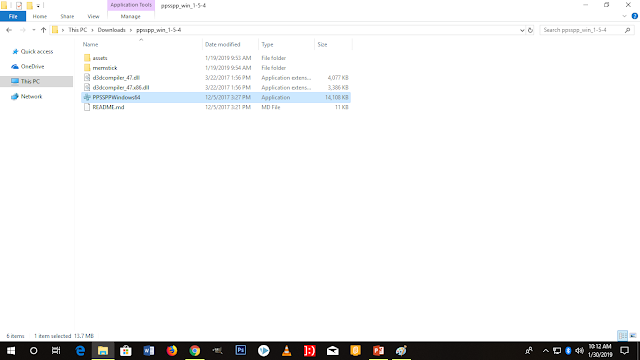Open Microsoft Word from the taskbar

coord(149,351)
